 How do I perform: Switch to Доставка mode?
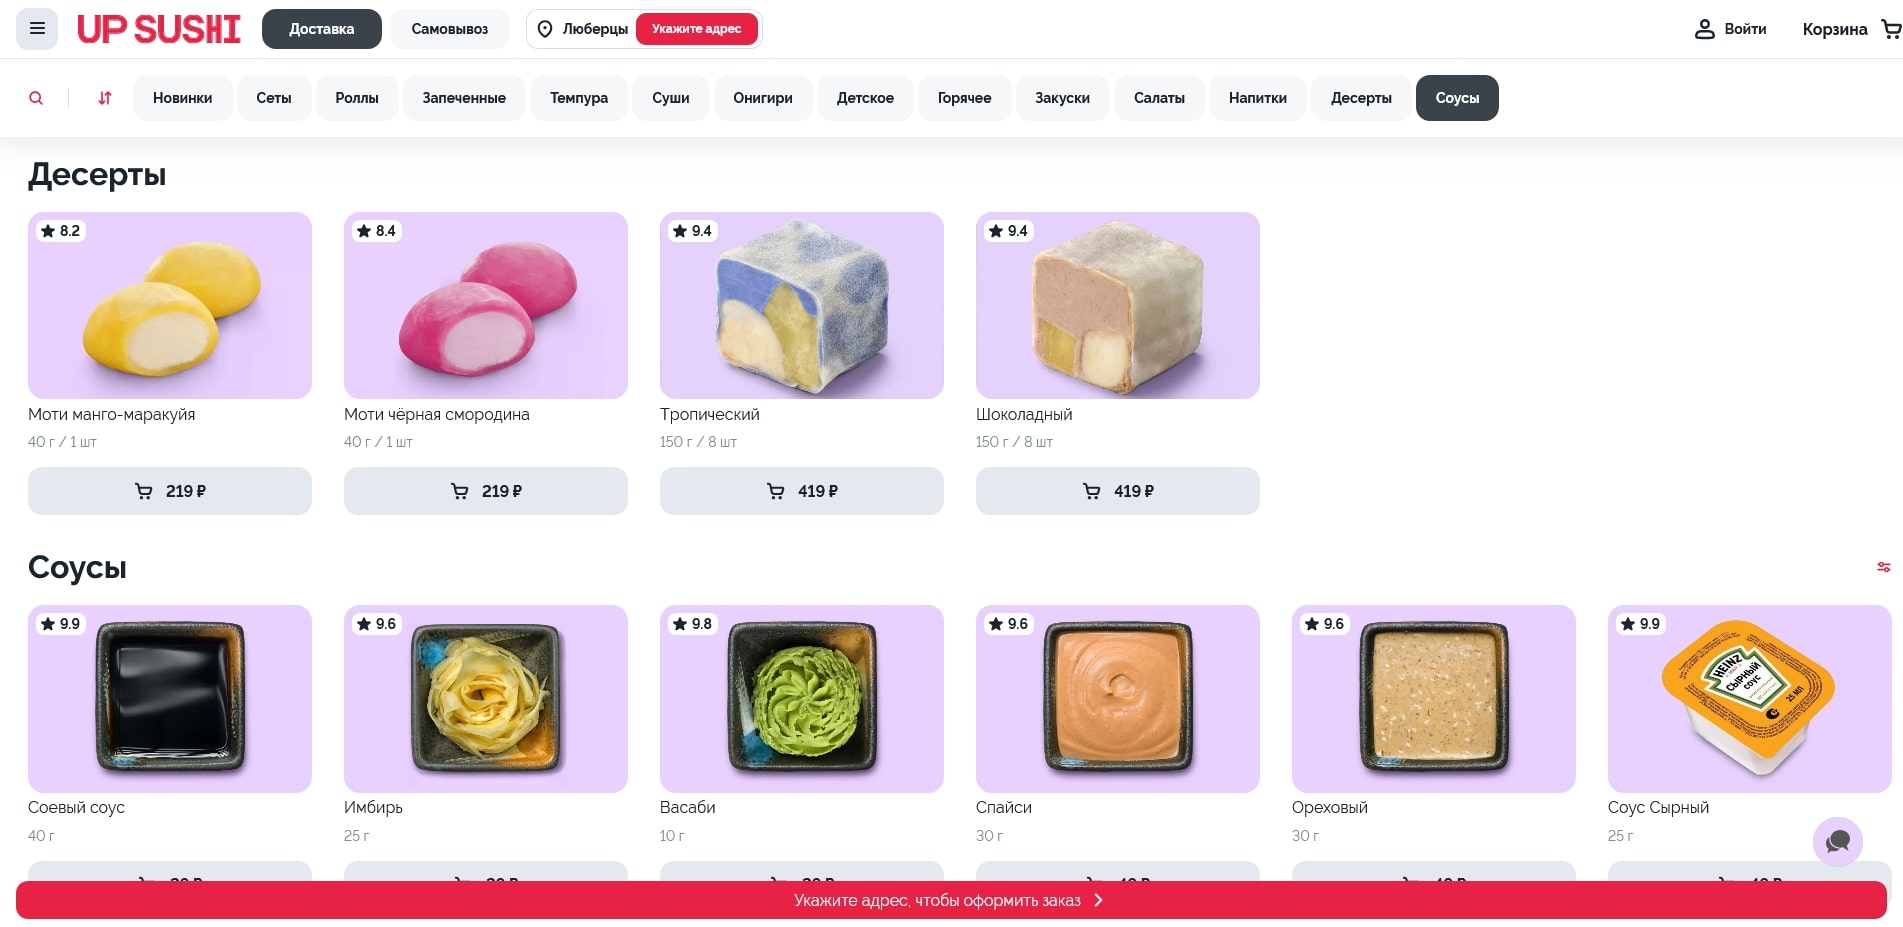(322, 29)
